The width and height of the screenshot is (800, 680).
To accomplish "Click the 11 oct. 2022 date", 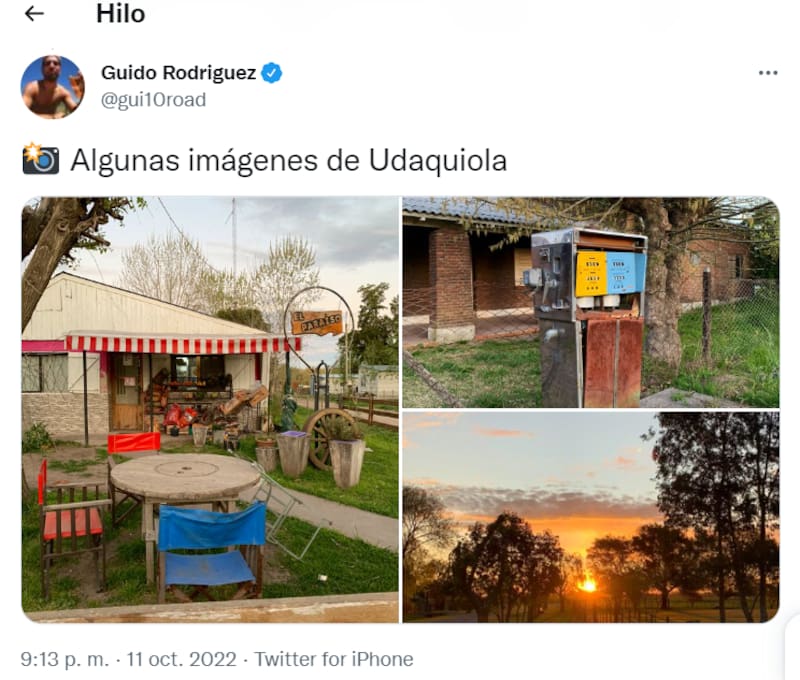I will point(182,659).
